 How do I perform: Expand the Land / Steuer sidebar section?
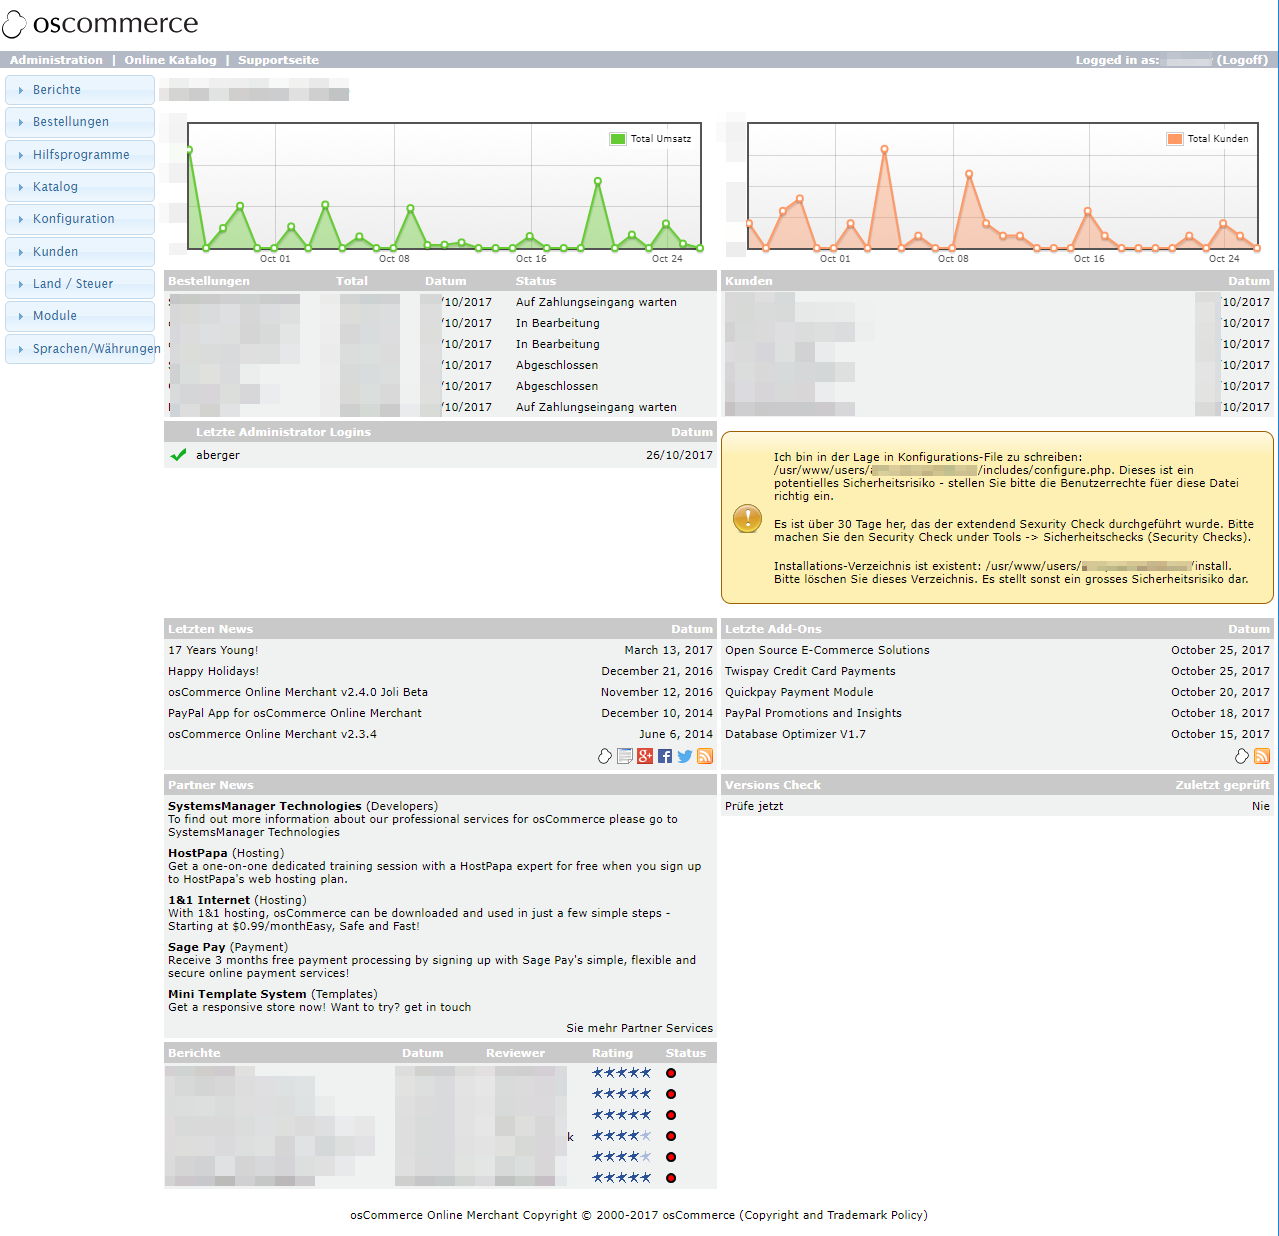click(x=80, y=284)
